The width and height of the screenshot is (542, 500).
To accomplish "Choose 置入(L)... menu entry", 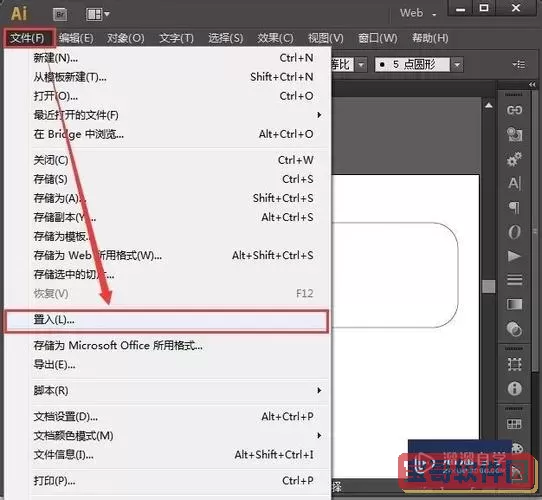I will coord(167,321).
